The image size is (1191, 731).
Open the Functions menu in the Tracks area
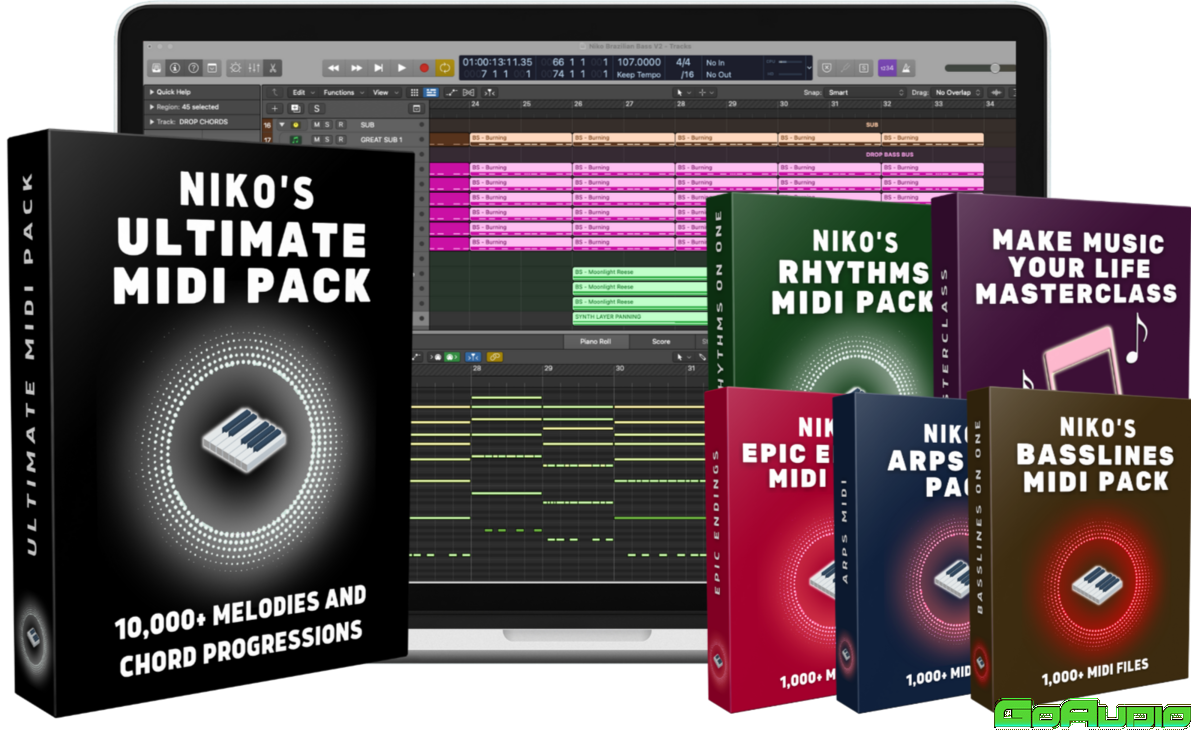click(343, 93)
